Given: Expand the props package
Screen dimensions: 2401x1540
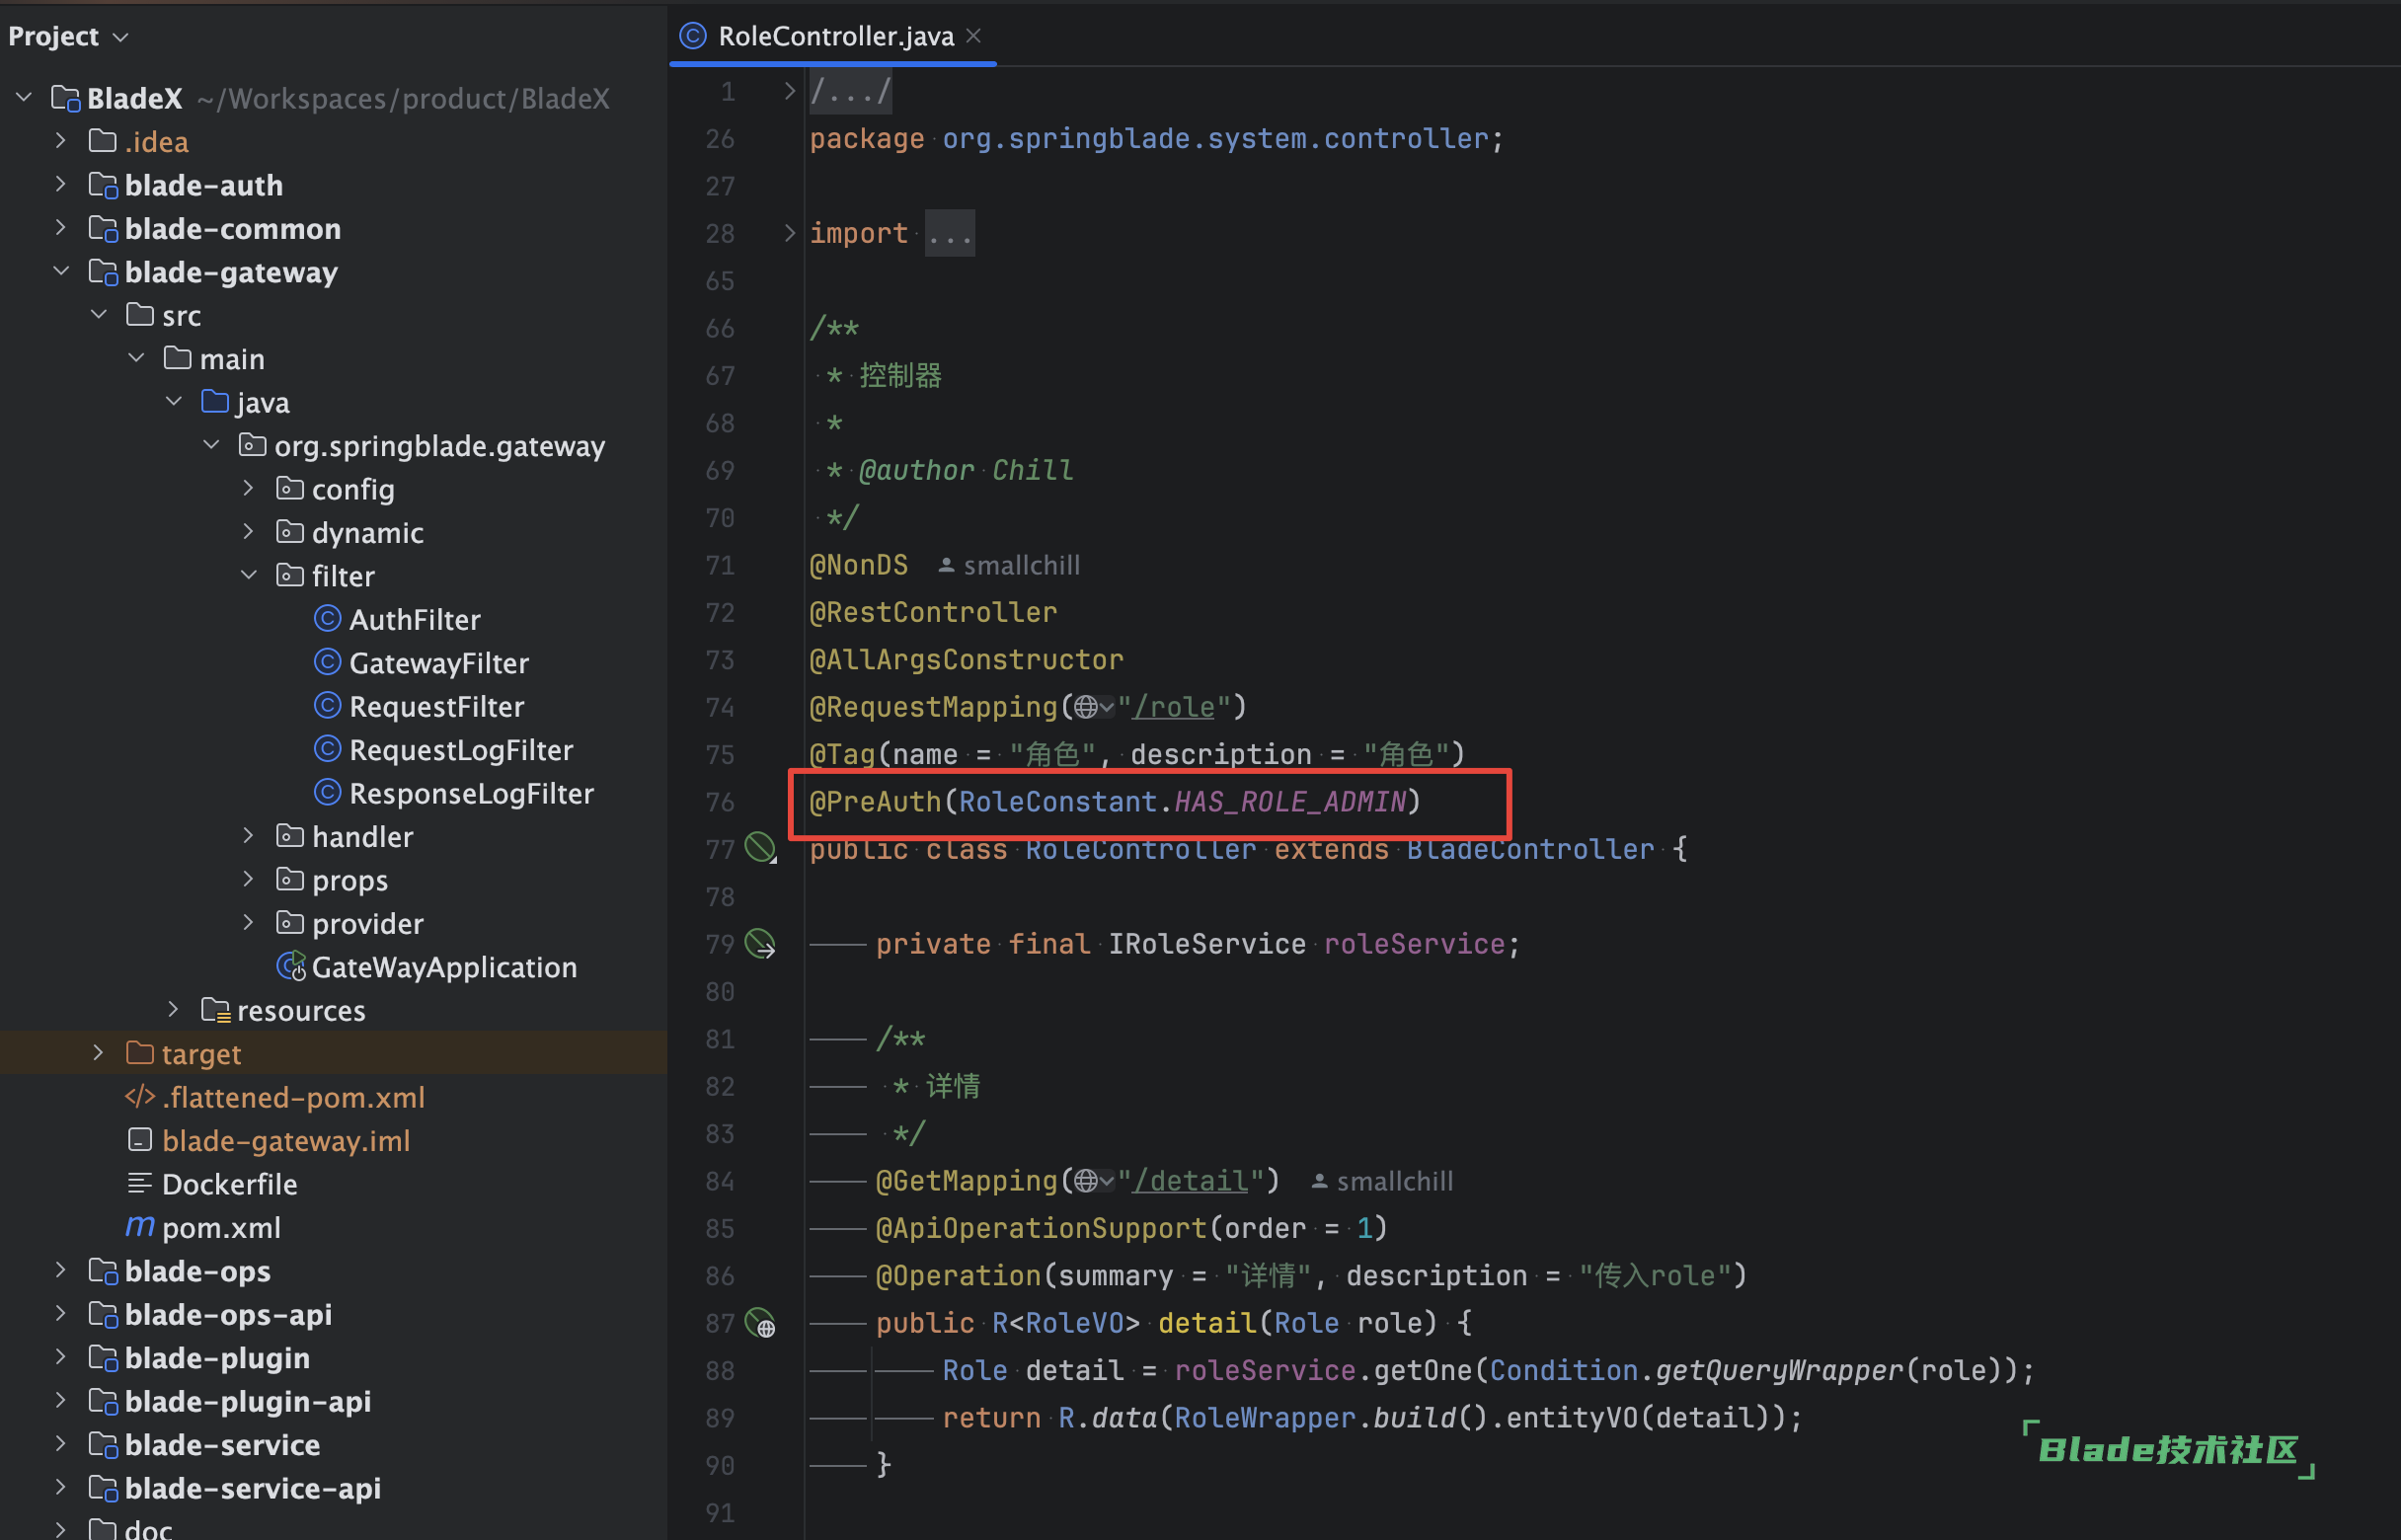Looking at the screenshot, I should tap(249, 879).
